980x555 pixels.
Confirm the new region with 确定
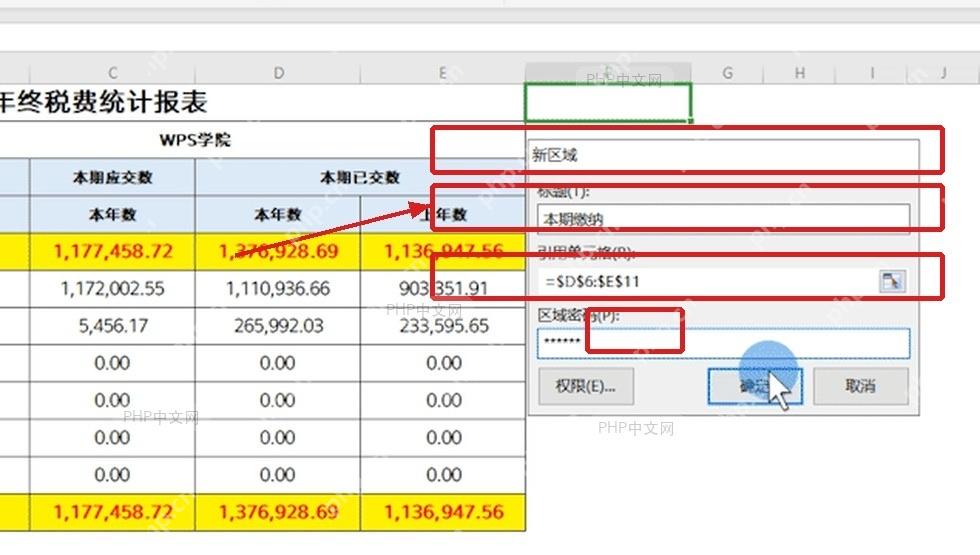(755, 386)
